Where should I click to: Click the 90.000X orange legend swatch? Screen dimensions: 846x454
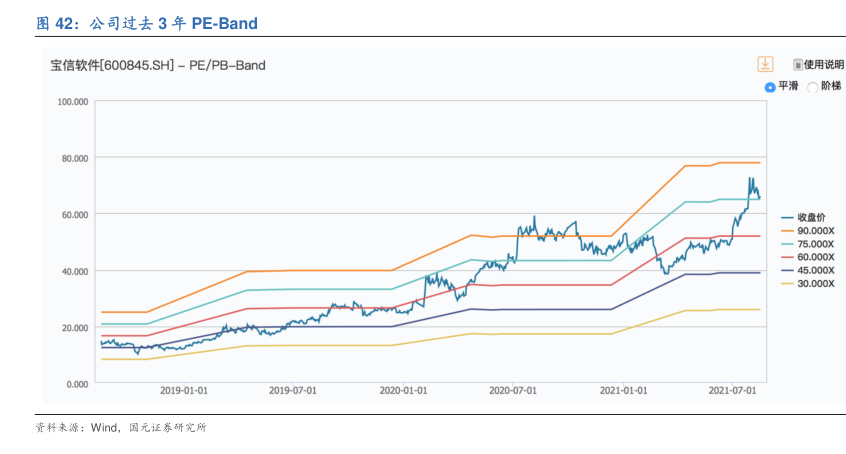788,230
